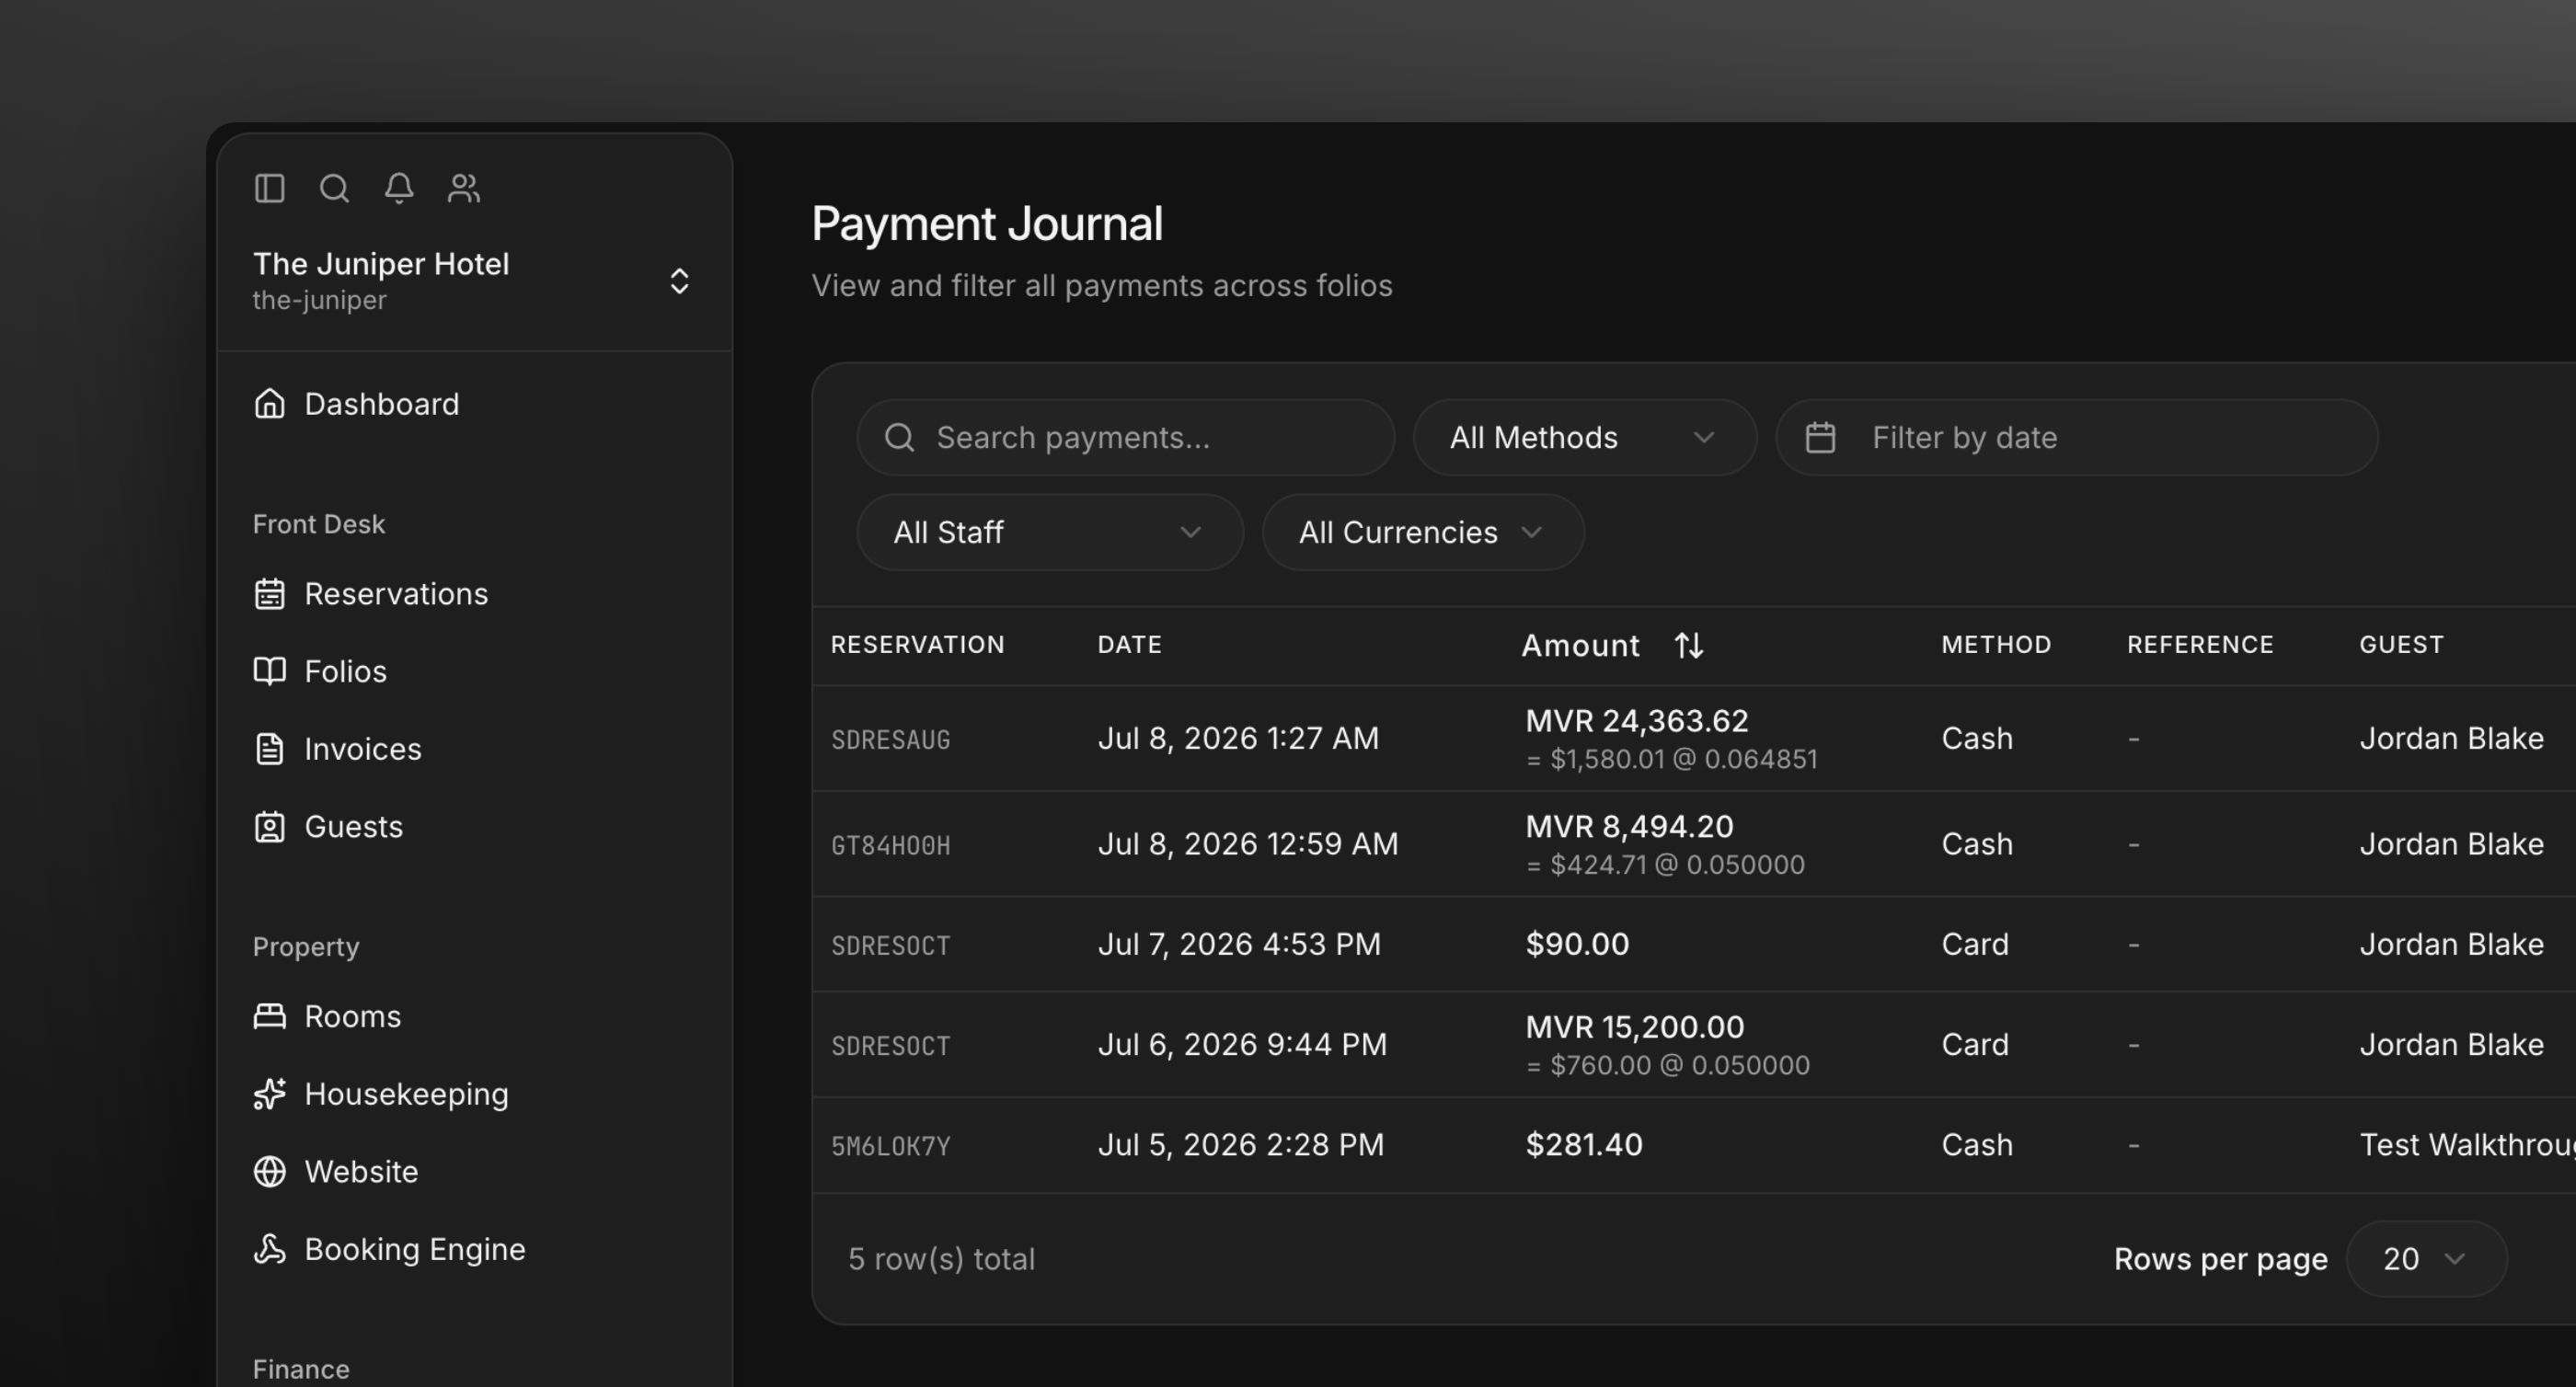Click Jordan Blake in SDRESAUG row
Screen dimensions: 2576x1387
[2451, 739]
